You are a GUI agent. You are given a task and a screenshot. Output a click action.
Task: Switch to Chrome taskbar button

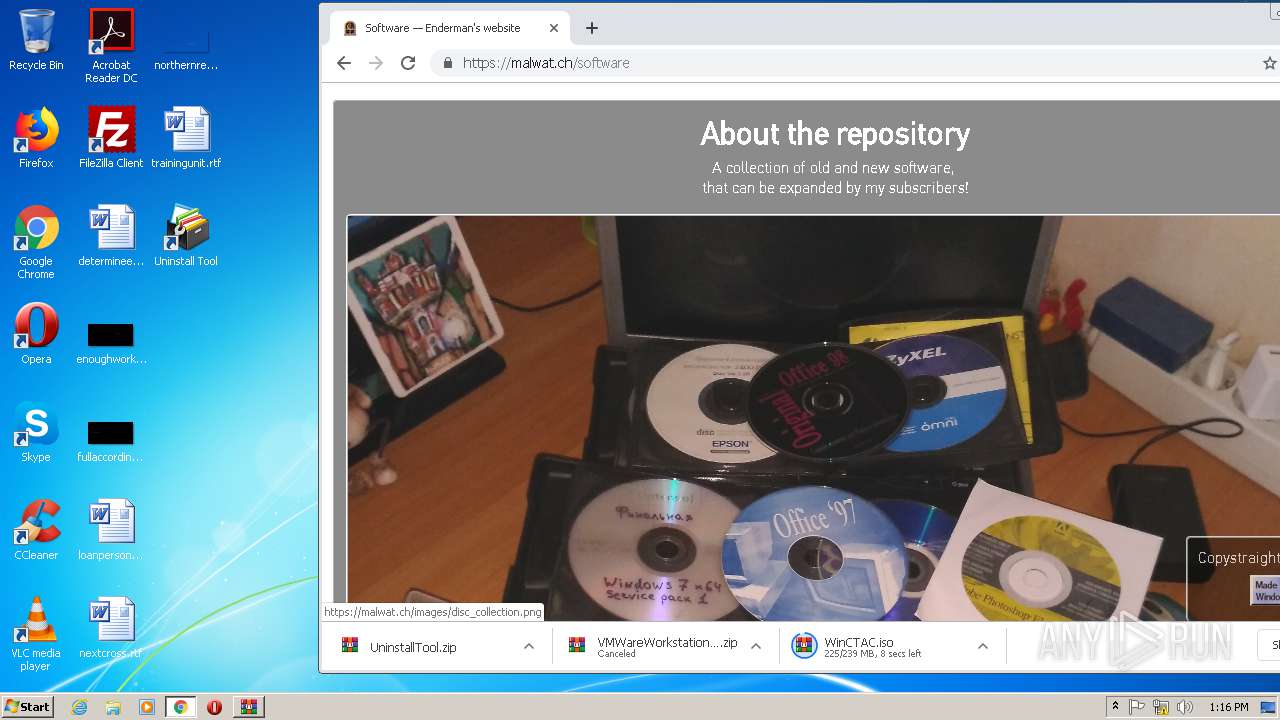coord(180,707)
